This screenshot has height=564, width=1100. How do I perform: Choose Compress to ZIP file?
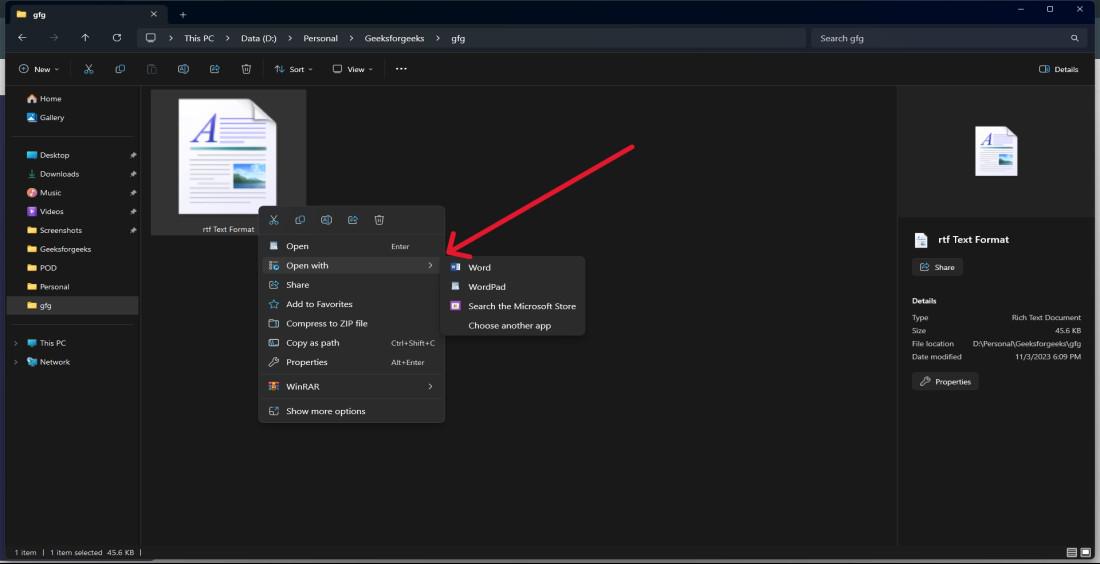tap(351, 323)
